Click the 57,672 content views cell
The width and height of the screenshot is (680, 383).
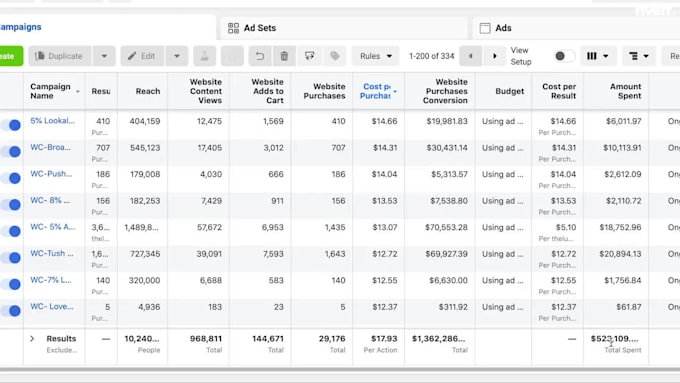pos(209,227)
